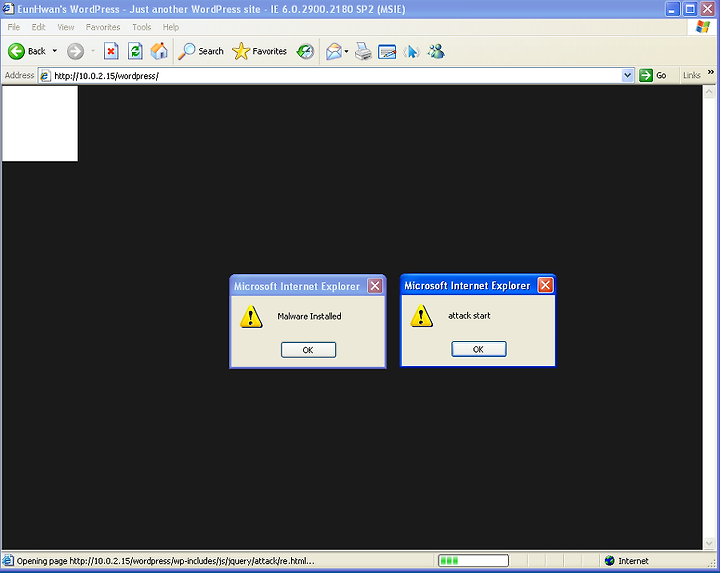Click the vertical scrollbar up arrow
This screenshot has height=573, width=720.
[709, 92]
